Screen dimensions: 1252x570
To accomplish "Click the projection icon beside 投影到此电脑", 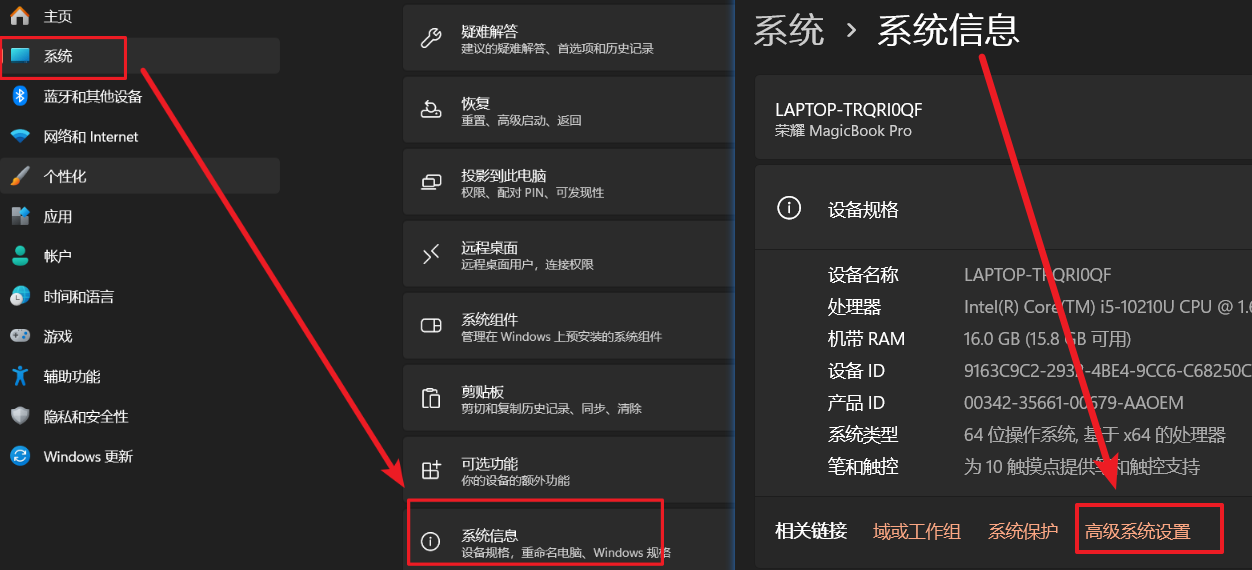I will [431, 183].
